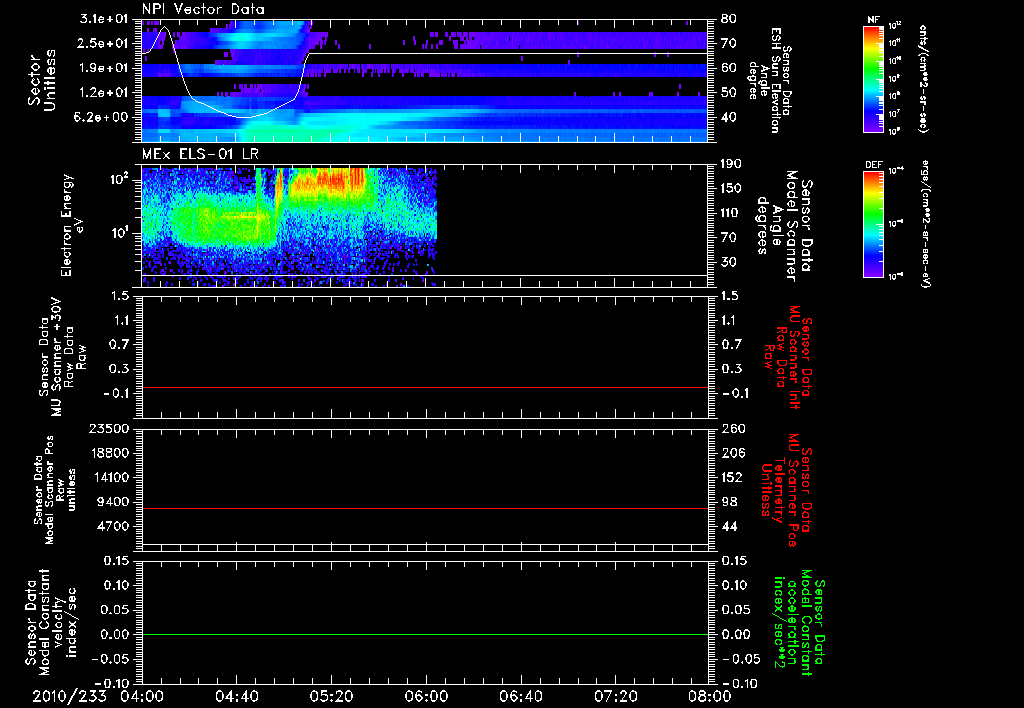Click the 07:20 time axis label
This screenshot has width=1024, height=708.
[x=615, y=696]
